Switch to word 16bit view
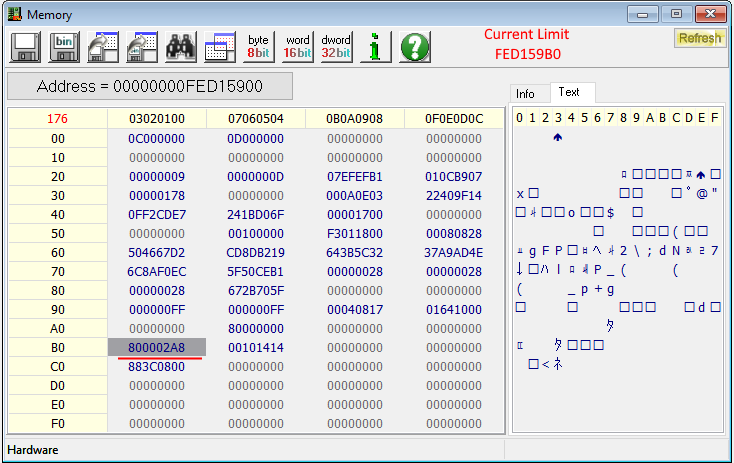734x463 pixels. click(297, 47)
